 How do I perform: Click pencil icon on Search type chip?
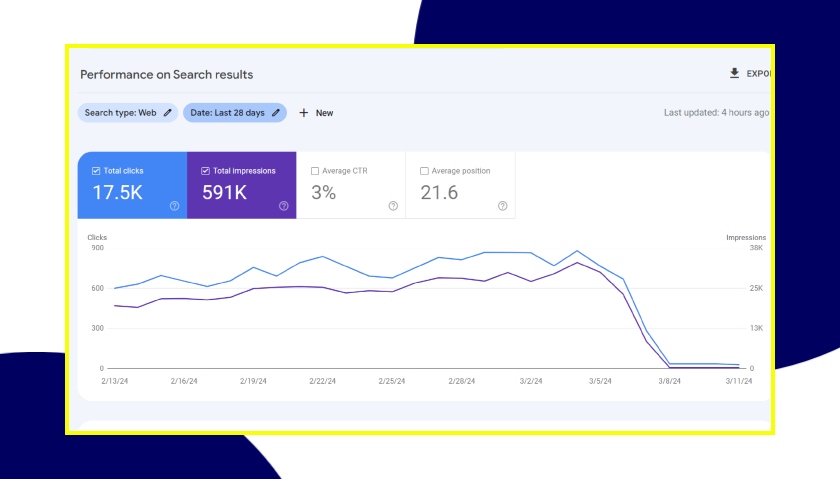pos(168,113)
